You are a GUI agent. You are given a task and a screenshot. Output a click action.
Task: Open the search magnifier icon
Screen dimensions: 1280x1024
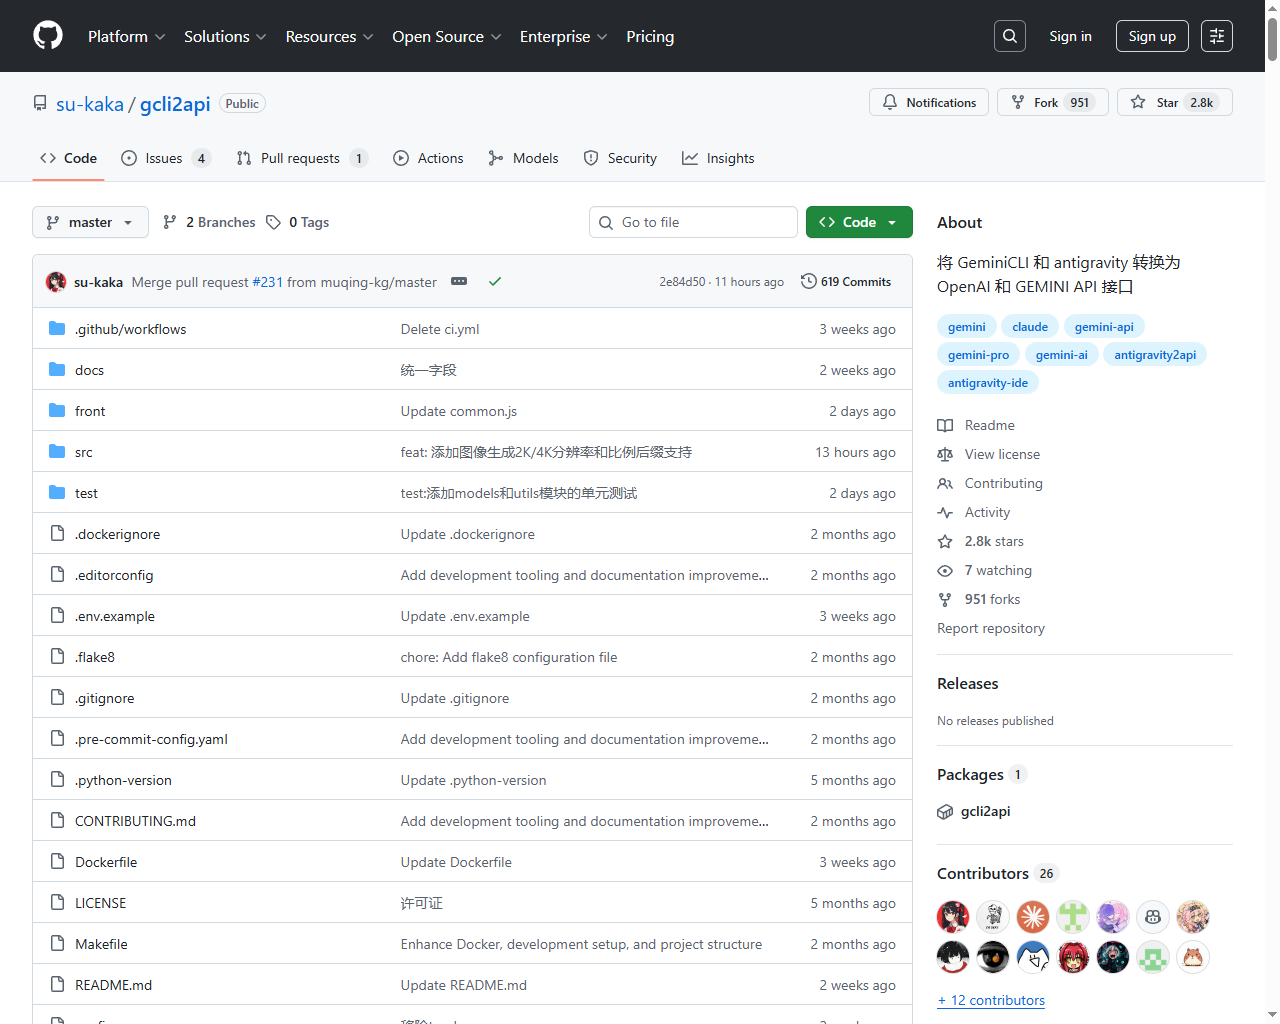coord(1009,35)
